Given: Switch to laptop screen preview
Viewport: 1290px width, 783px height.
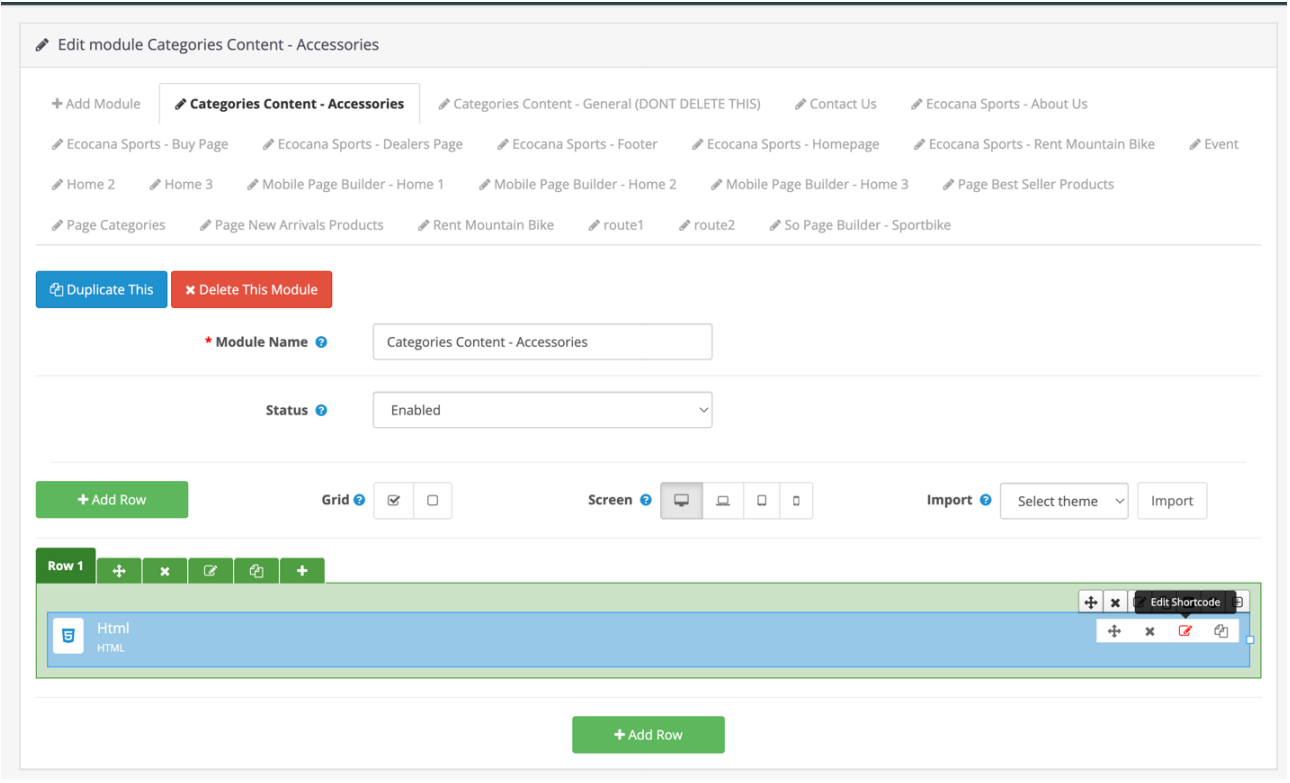Looking at the screenshot, I should click(x=723, y=501).
